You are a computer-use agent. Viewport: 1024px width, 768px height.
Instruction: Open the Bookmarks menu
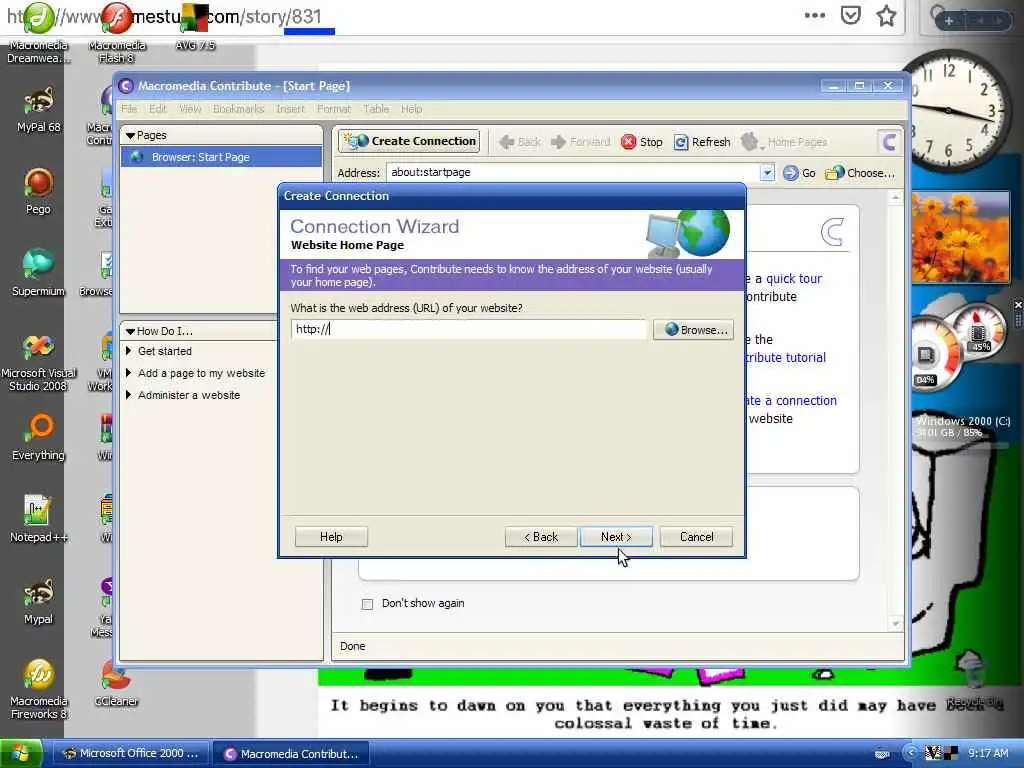238,109
